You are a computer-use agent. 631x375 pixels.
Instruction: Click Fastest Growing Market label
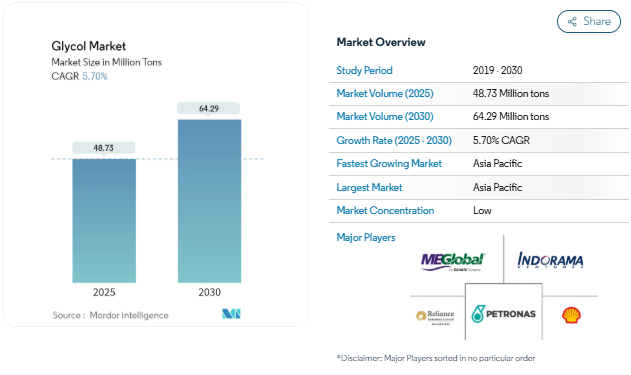pos(389,163)
